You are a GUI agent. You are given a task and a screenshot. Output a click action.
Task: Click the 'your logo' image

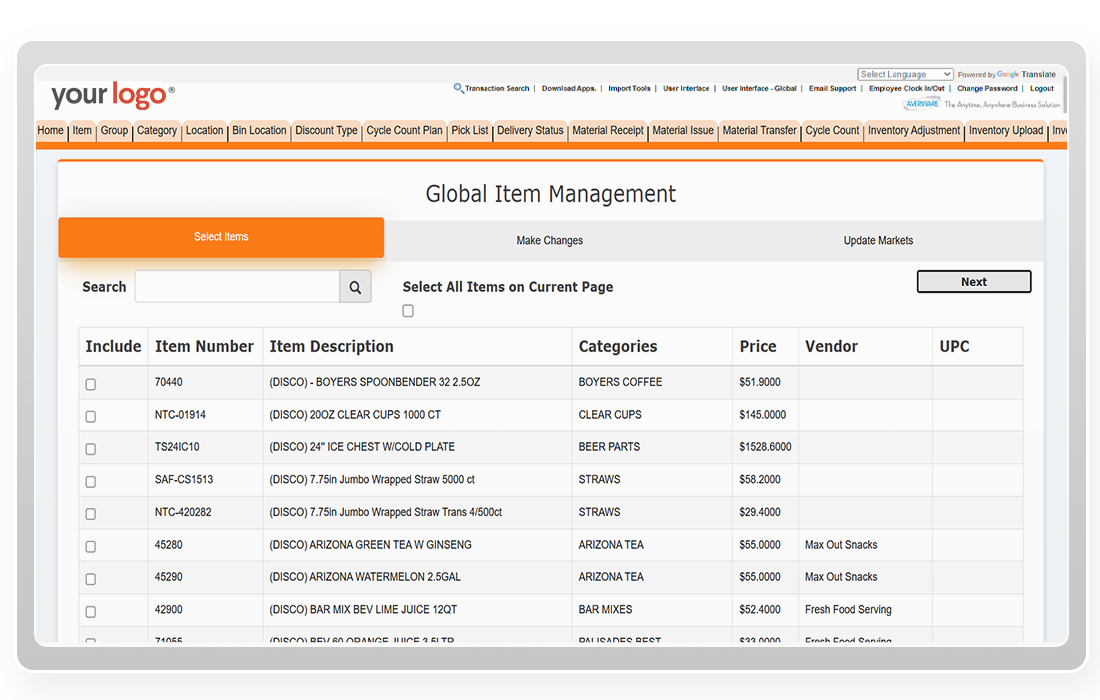(113, 95)
